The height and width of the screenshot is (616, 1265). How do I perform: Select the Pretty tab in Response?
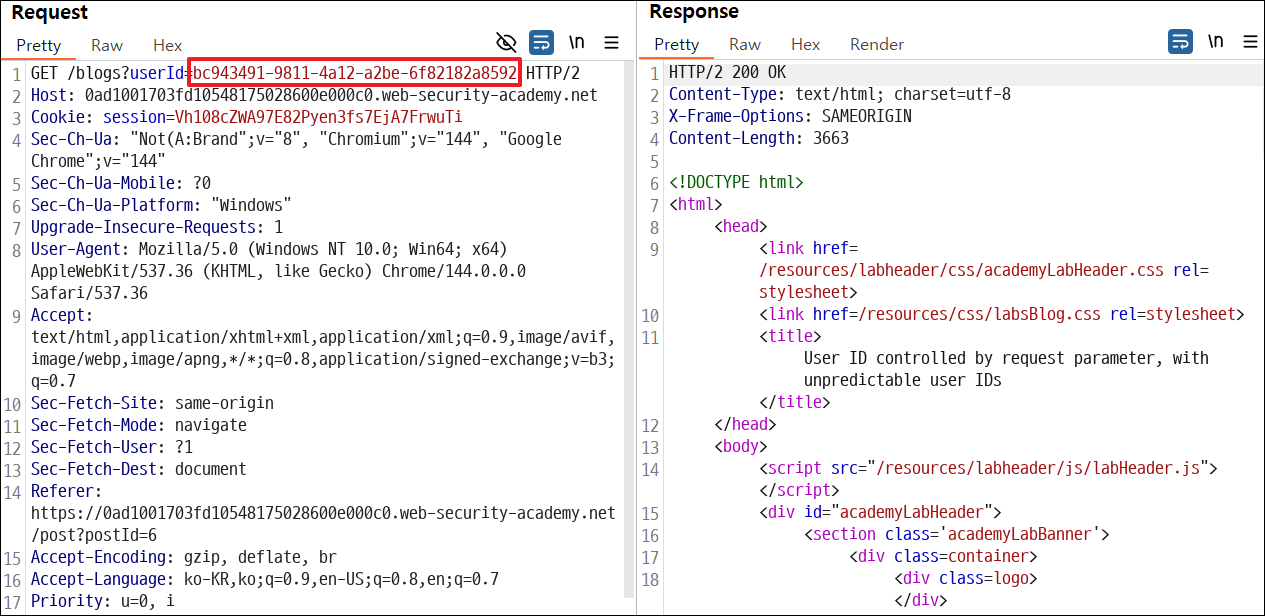click(x=677, y=44)
